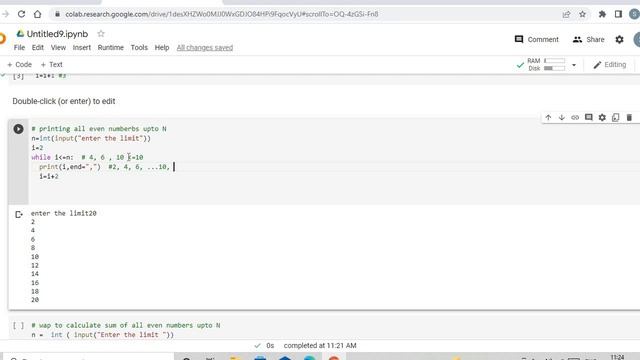The height and width of the screenshot is (360, 640).
Task: Click the taskbar clock showing 11:24
Action: coord(618,357)
